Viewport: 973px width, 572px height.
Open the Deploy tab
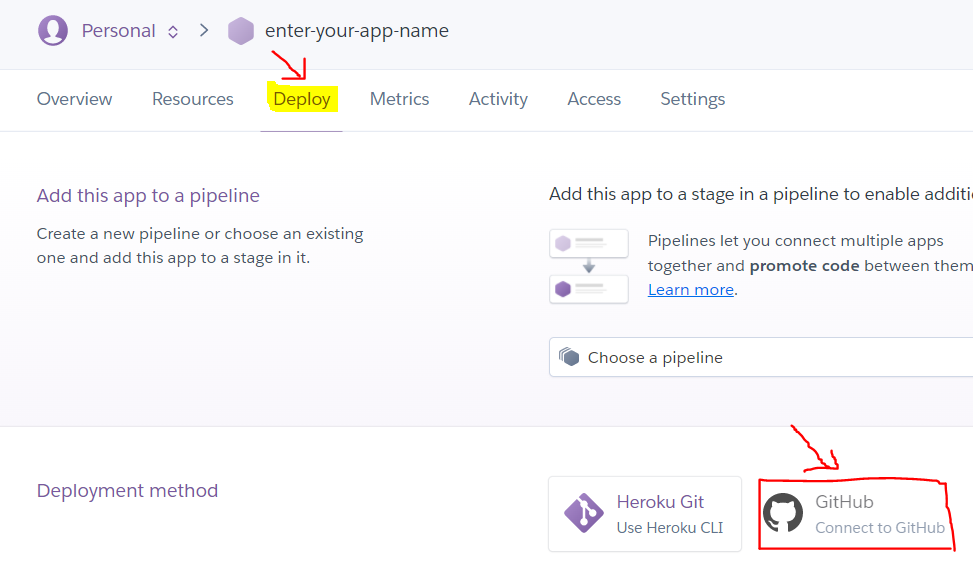coord(302,99)
